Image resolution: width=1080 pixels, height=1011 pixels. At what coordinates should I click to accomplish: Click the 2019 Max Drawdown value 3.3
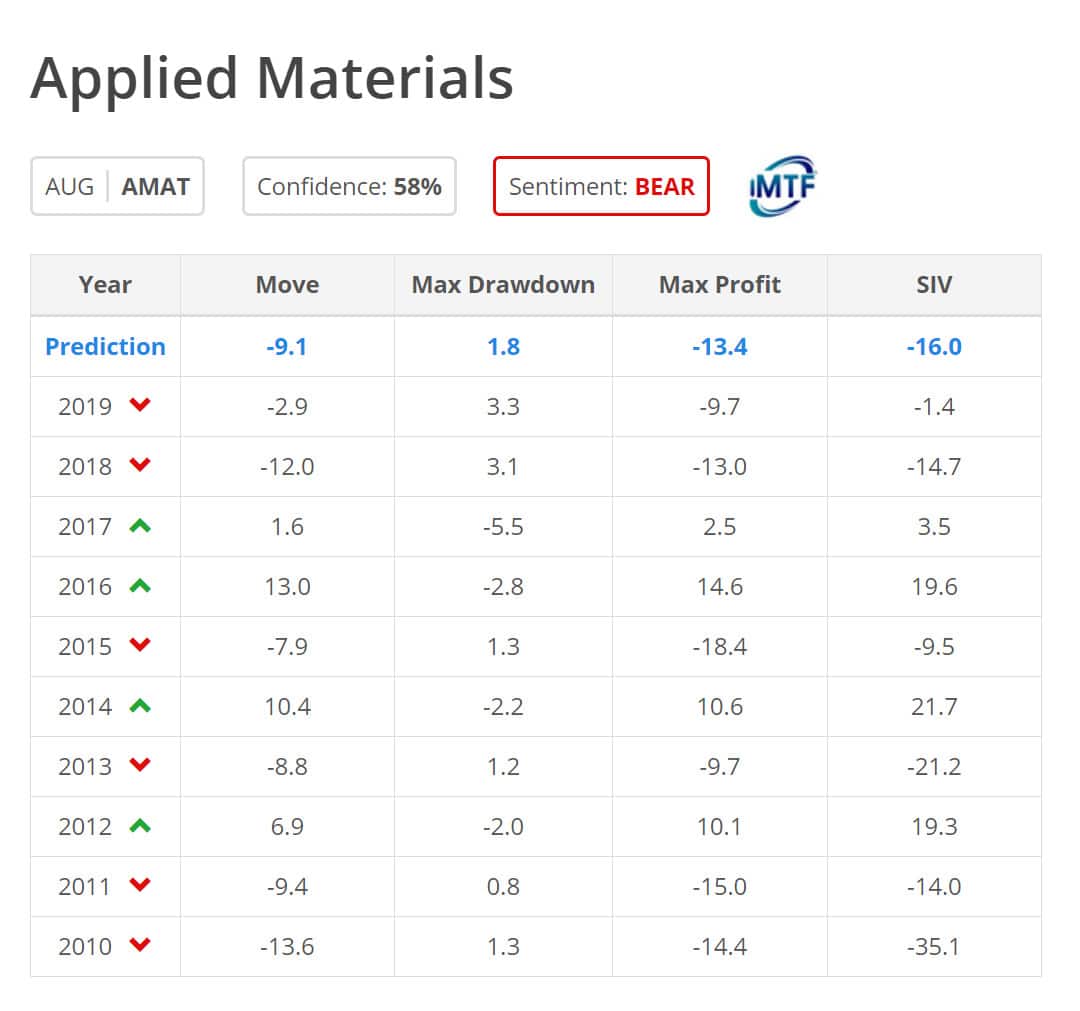(x=503, y=407)
